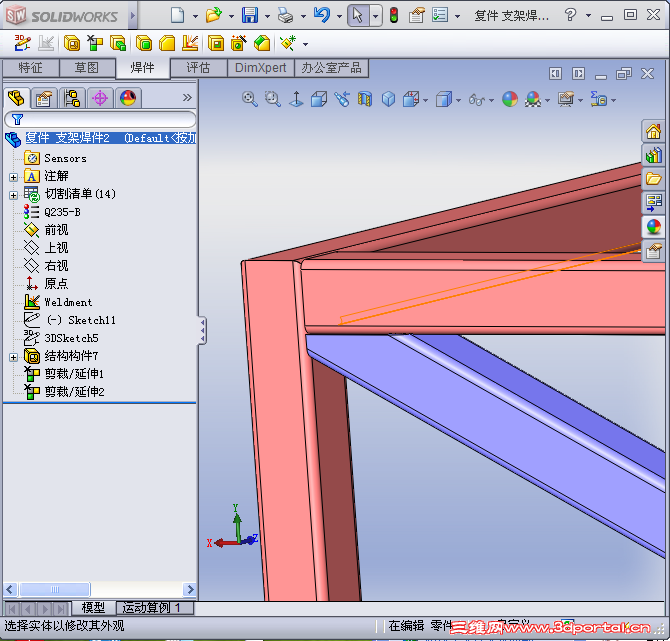Screen dimensions: 670x641
Task: Switch to the 评估 ribbon tab
Action: [199, 68]
